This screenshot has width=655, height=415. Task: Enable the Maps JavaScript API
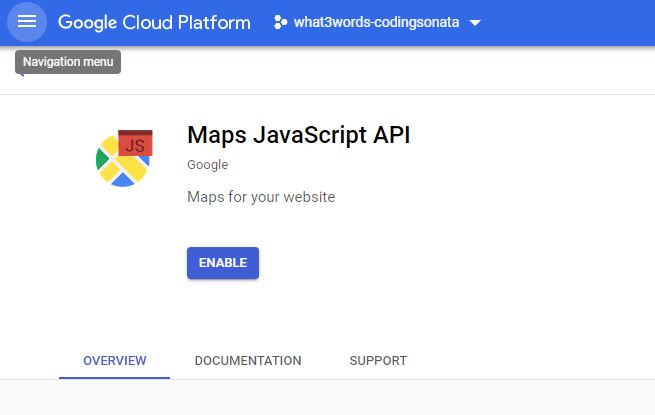[223, 263]
